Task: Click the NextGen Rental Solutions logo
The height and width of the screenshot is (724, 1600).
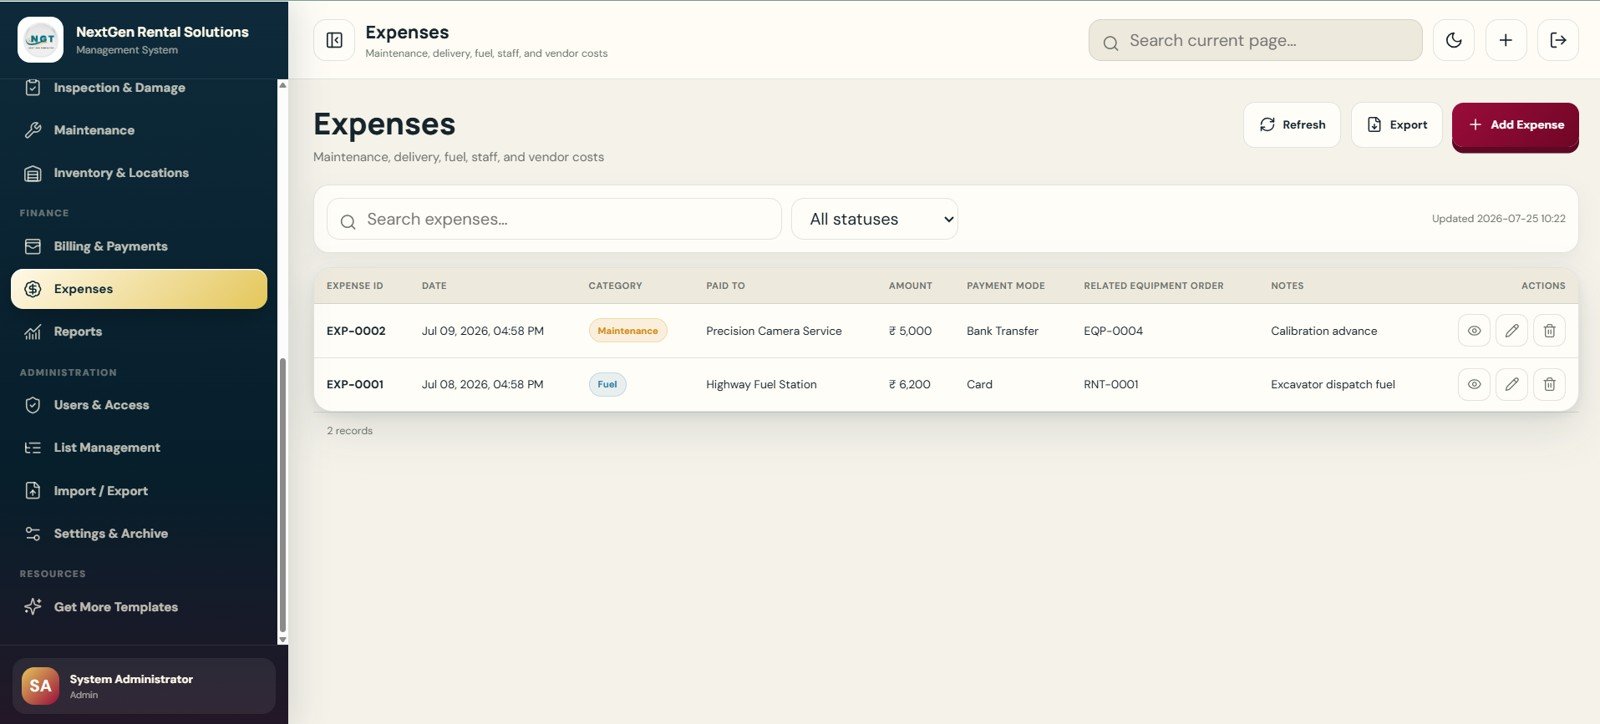Action: pos(41,40)
